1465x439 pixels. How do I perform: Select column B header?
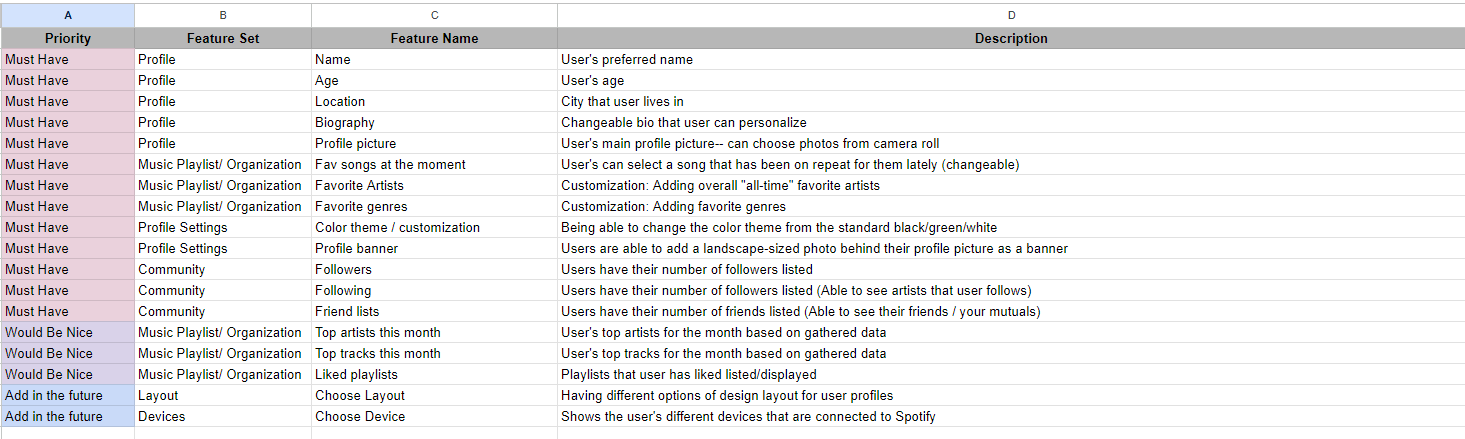(x=223, y=15)
